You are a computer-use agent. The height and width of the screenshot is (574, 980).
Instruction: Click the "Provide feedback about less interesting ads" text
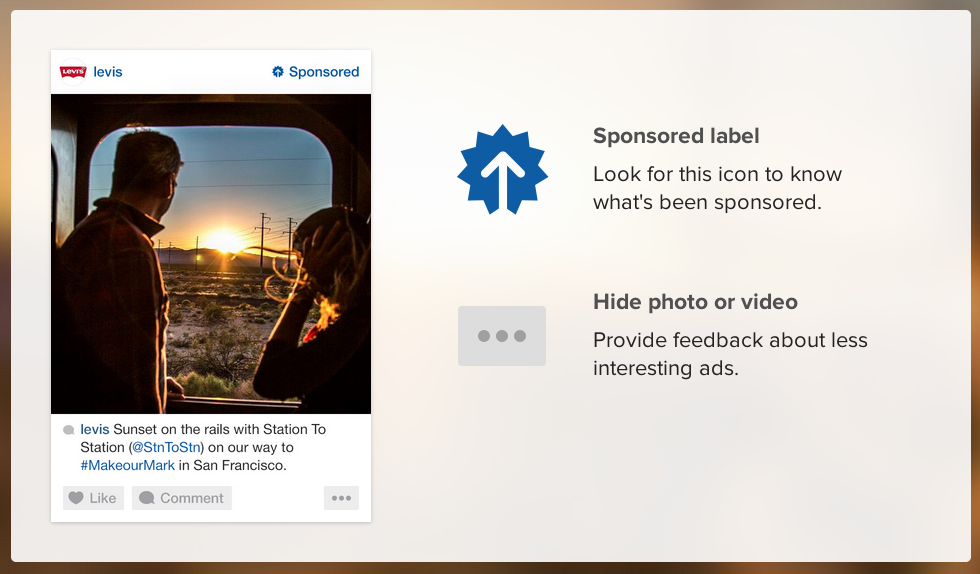point(730,354)
